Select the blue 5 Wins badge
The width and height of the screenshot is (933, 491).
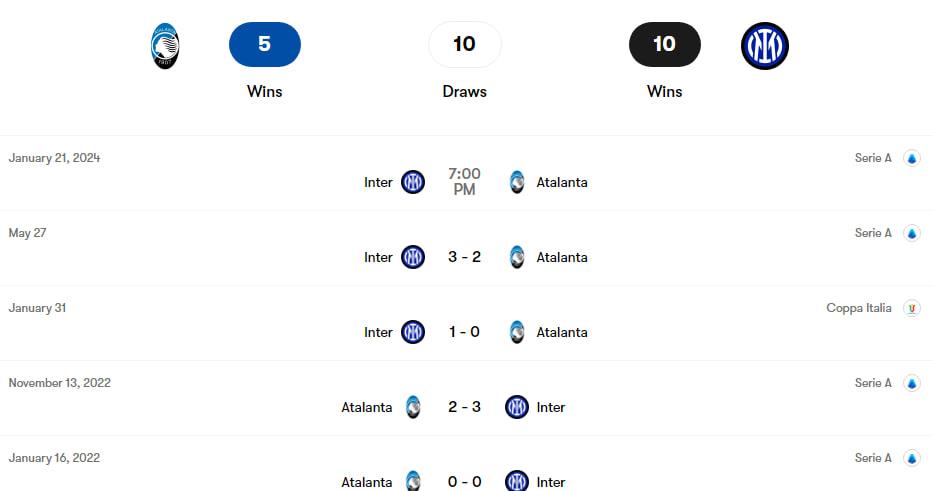tap(265, 44)
